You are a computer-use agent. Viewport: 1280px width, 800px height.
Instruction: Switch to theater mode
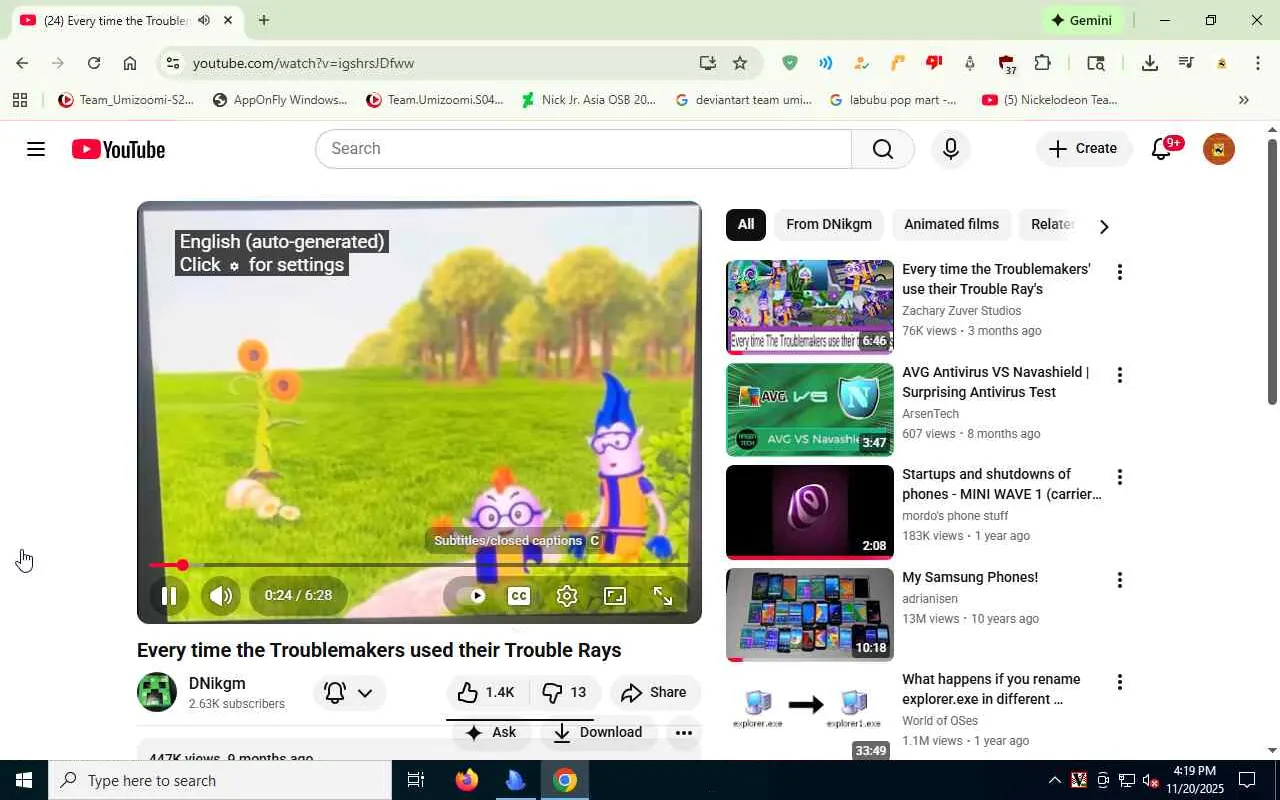click(x=615, y=596)
